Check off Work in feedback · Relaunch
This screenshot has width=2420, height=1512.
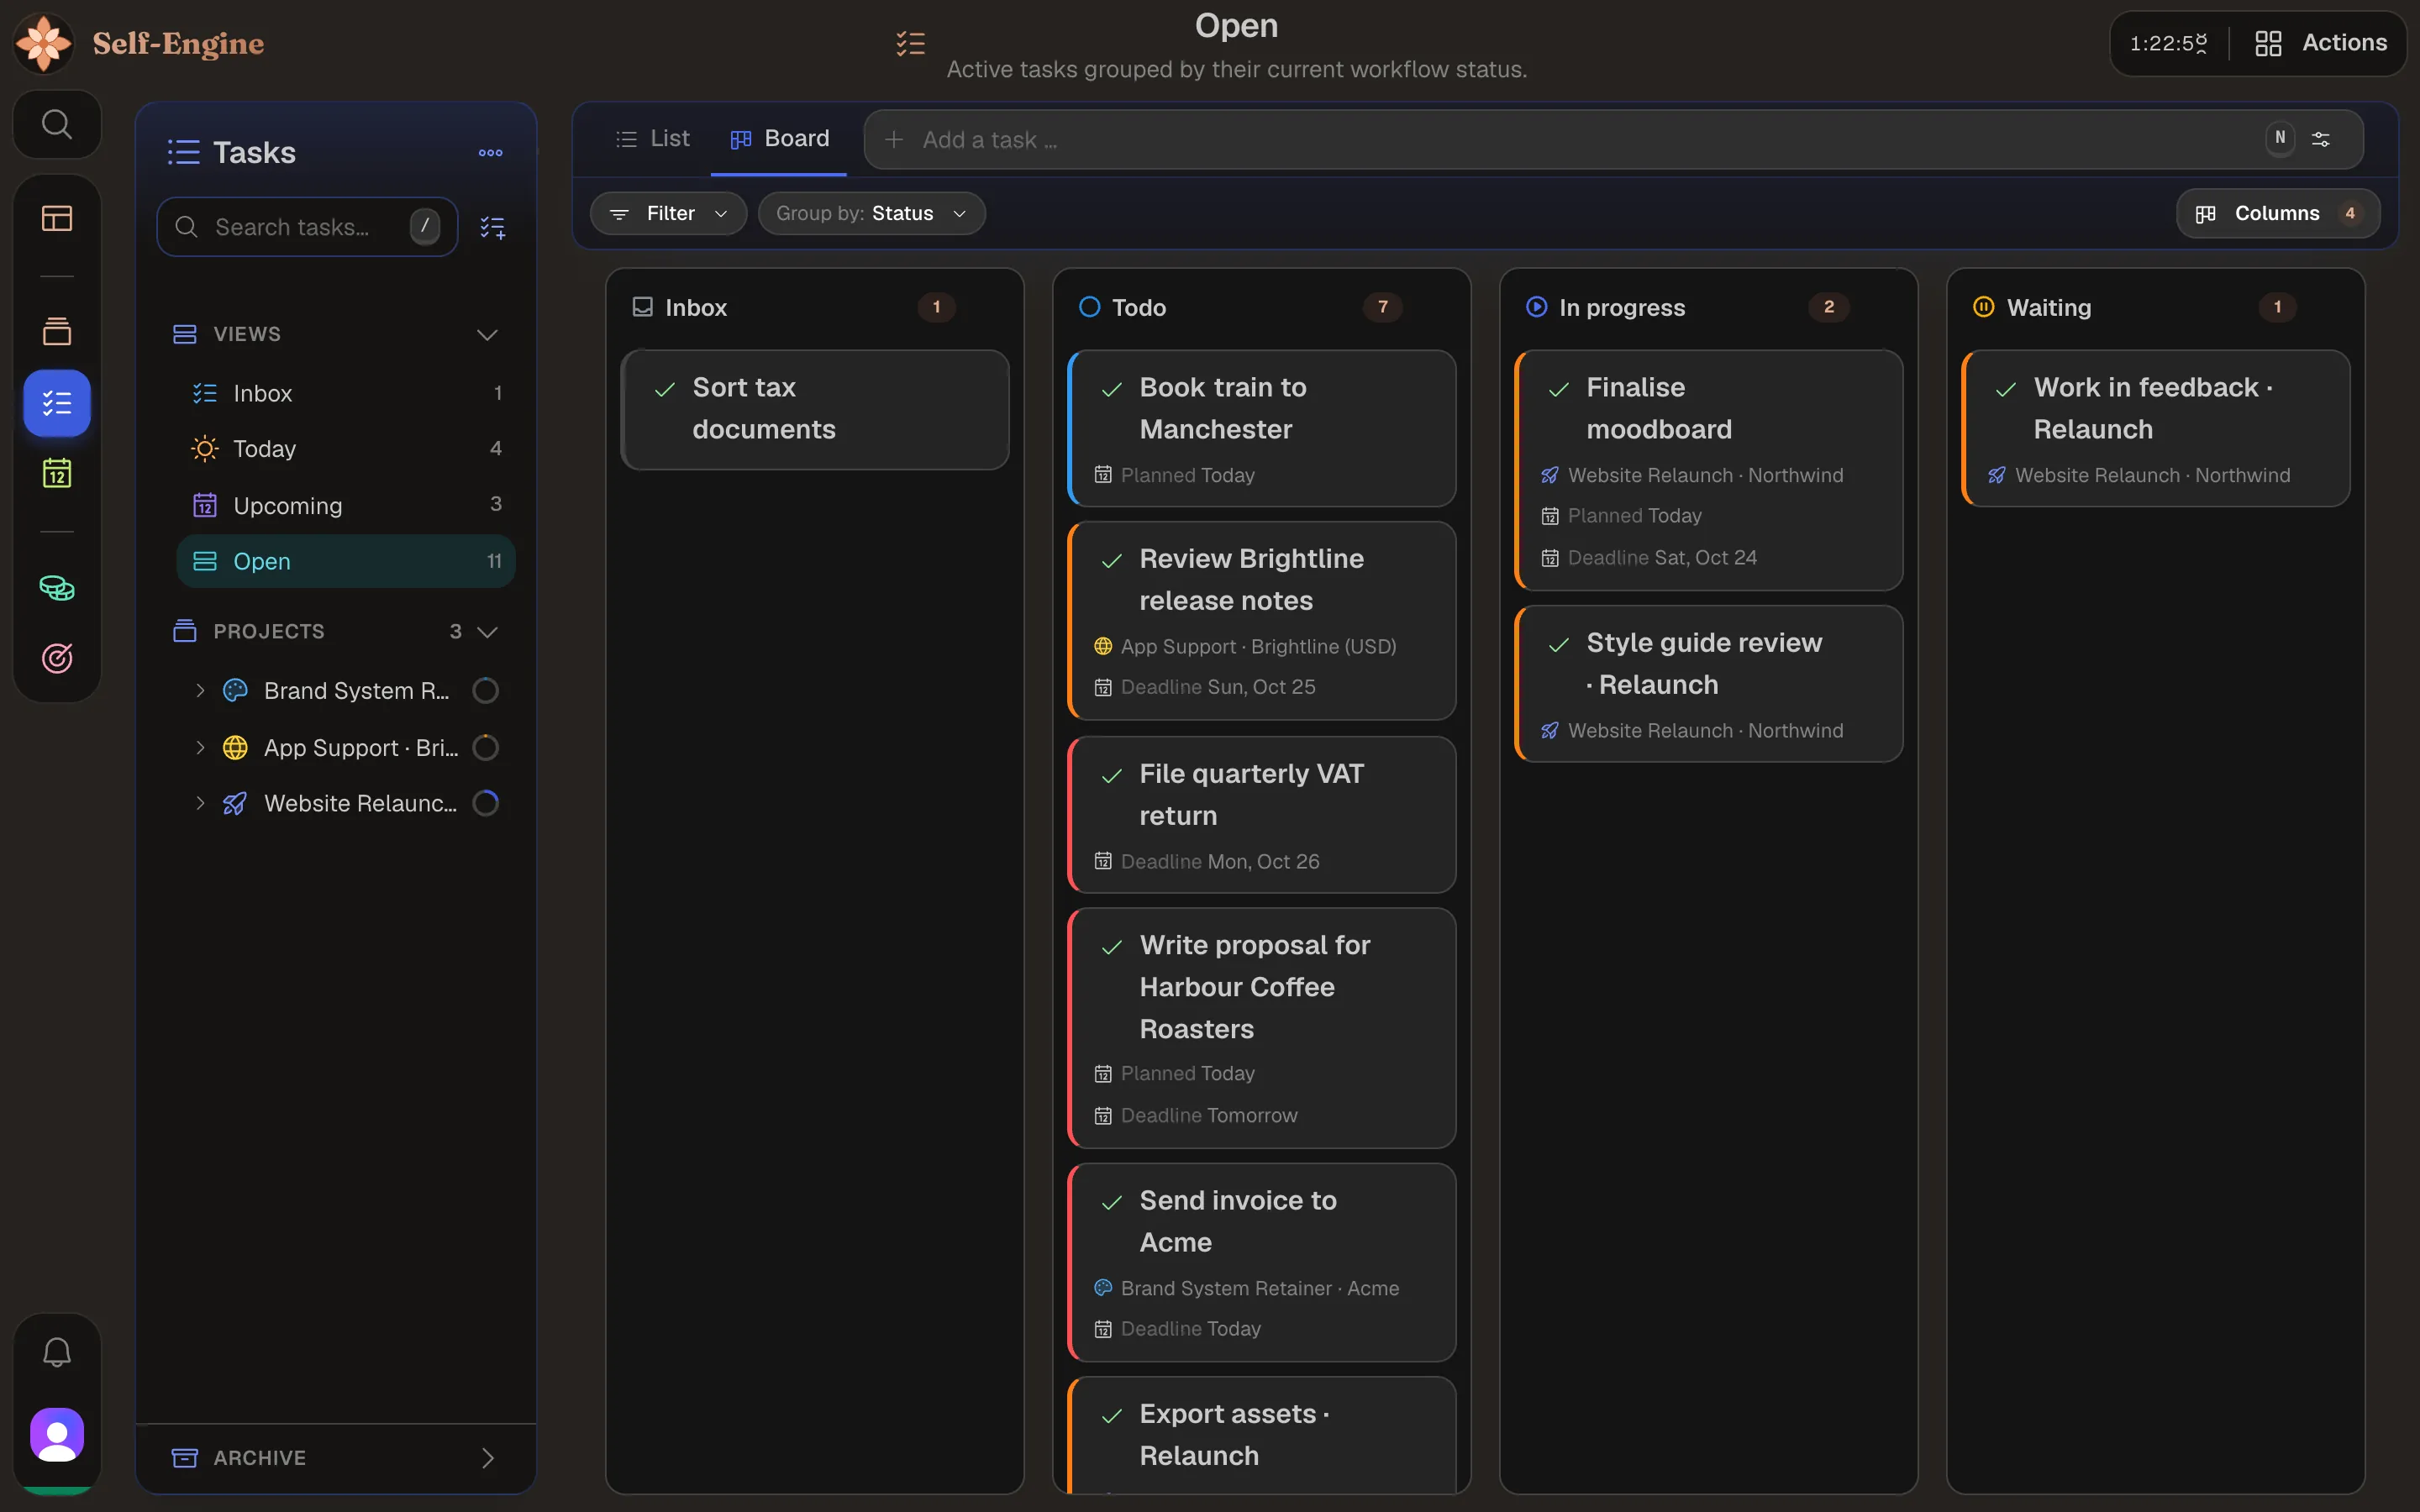[2005, 389]
